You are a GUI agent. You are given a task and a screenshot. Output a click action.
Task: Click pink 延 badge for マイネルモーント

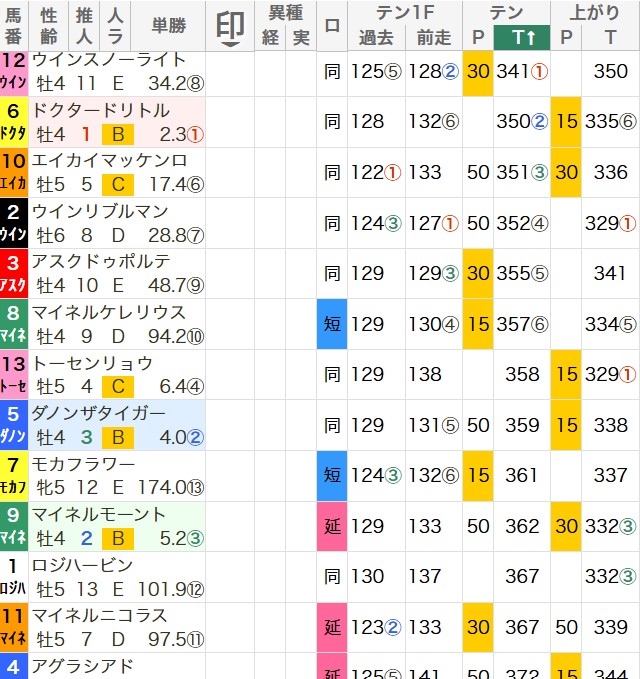pos(332,527)
